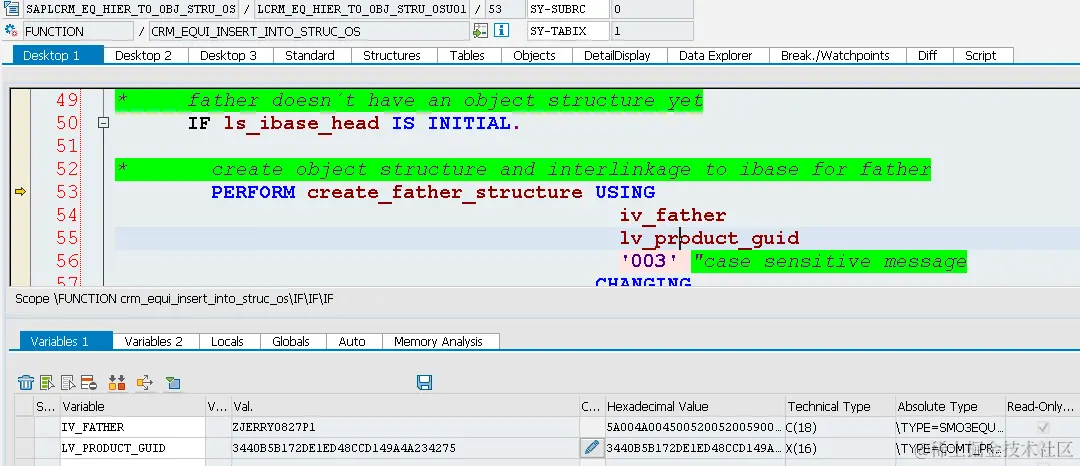Toggle read-only checkbox for IV_FATHER

tap(1043, 427)
